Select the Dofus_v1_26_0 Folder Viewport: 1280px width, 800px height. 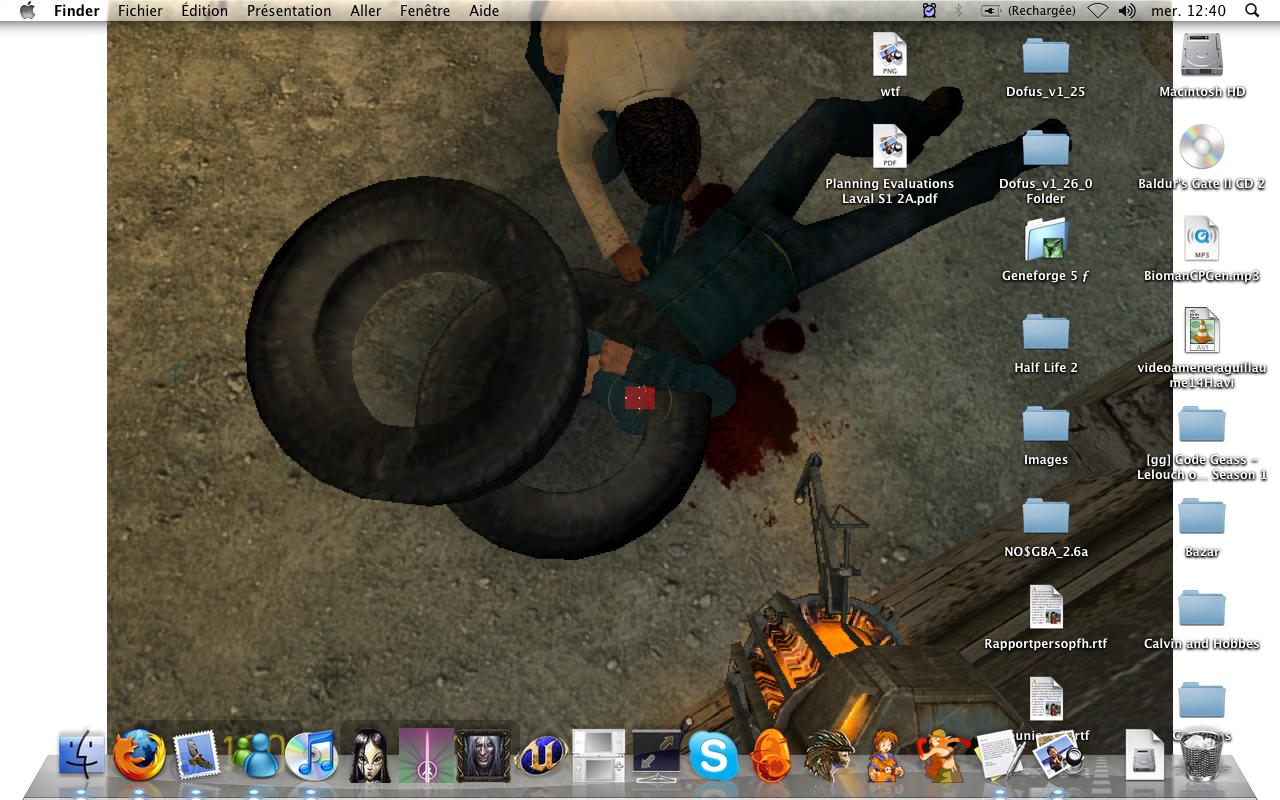tap(1046, 148)
